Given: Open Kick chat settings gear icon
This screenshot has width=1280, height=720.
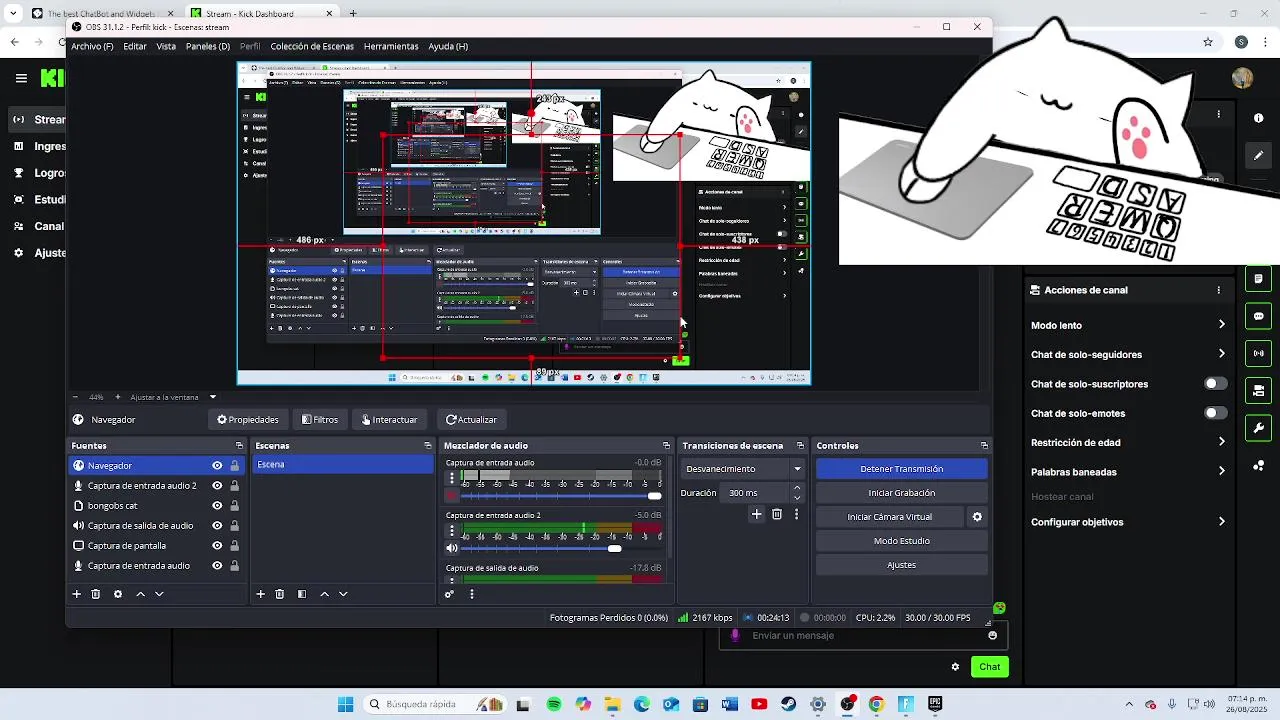Looking at the screenshot, I should click(x=955, y=667).
